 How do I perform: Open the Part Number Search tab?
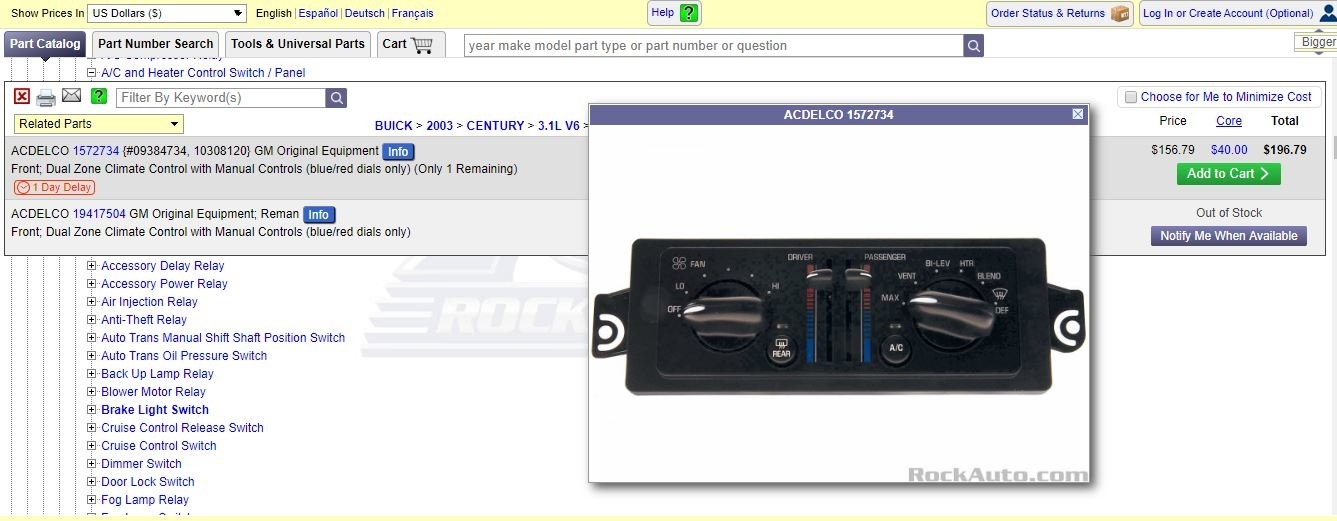(156, 44)
